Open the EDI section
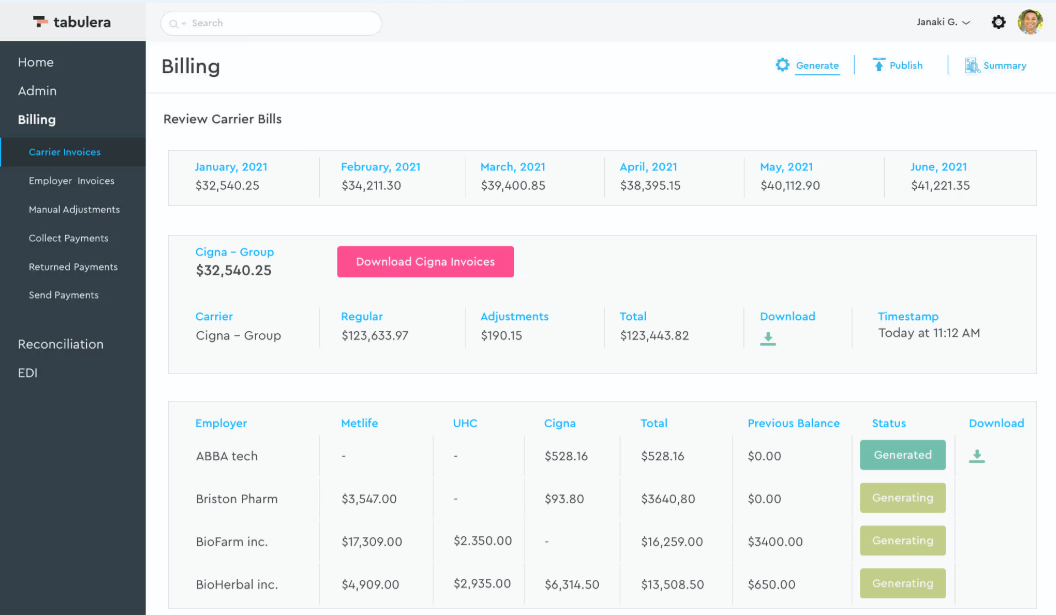The image size is (1056, 615). point(27,373)
